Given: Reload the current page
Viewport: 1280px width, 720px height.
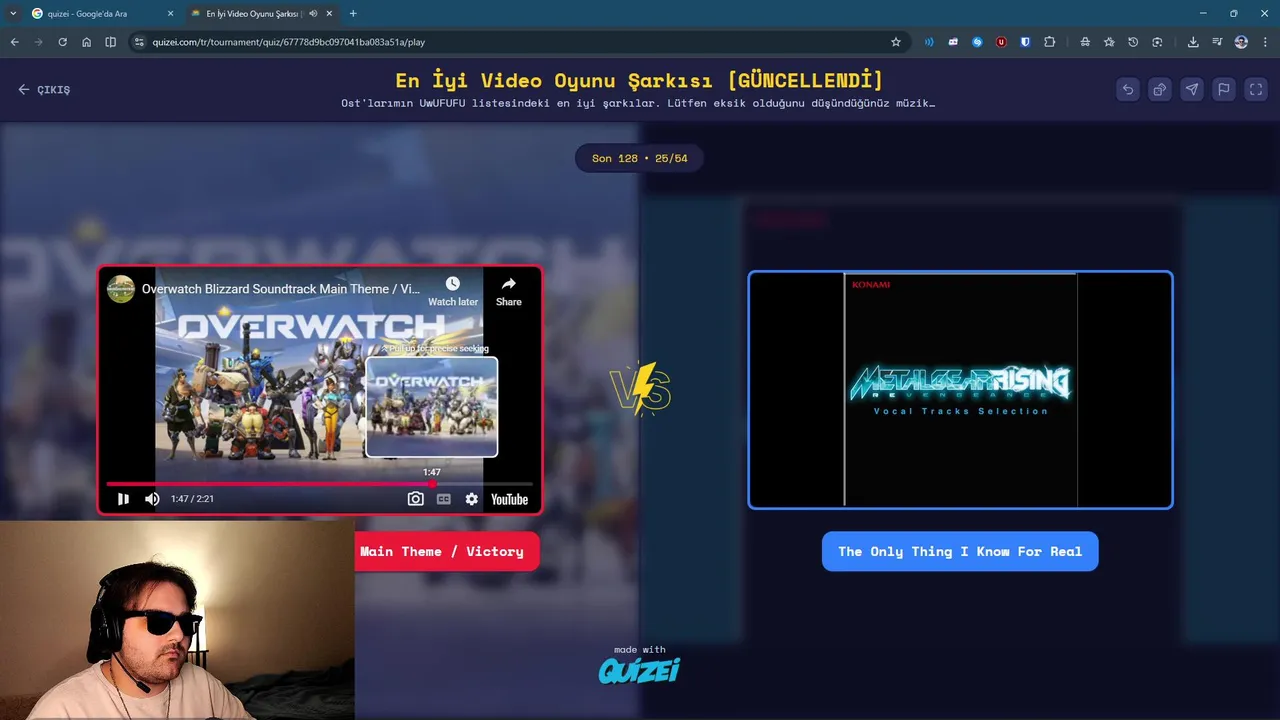Looking at the screenshot, I should click(x=62, y=42).
